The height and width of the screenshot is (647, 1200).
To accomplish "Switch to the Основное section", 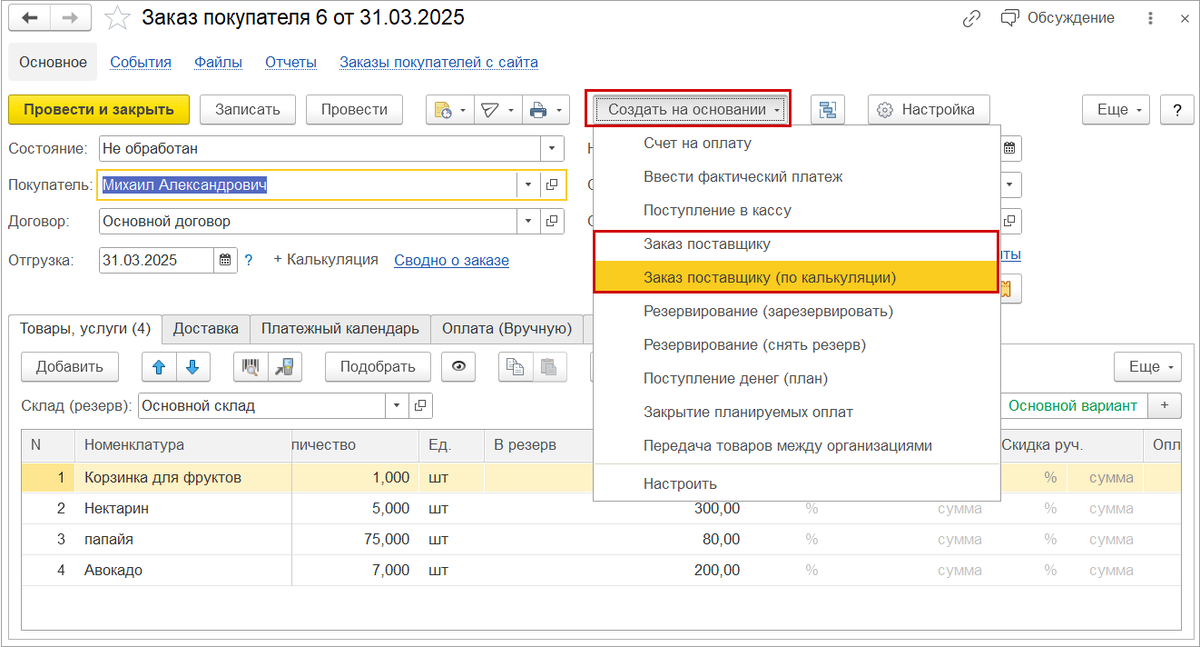I will tap(53, 62).
